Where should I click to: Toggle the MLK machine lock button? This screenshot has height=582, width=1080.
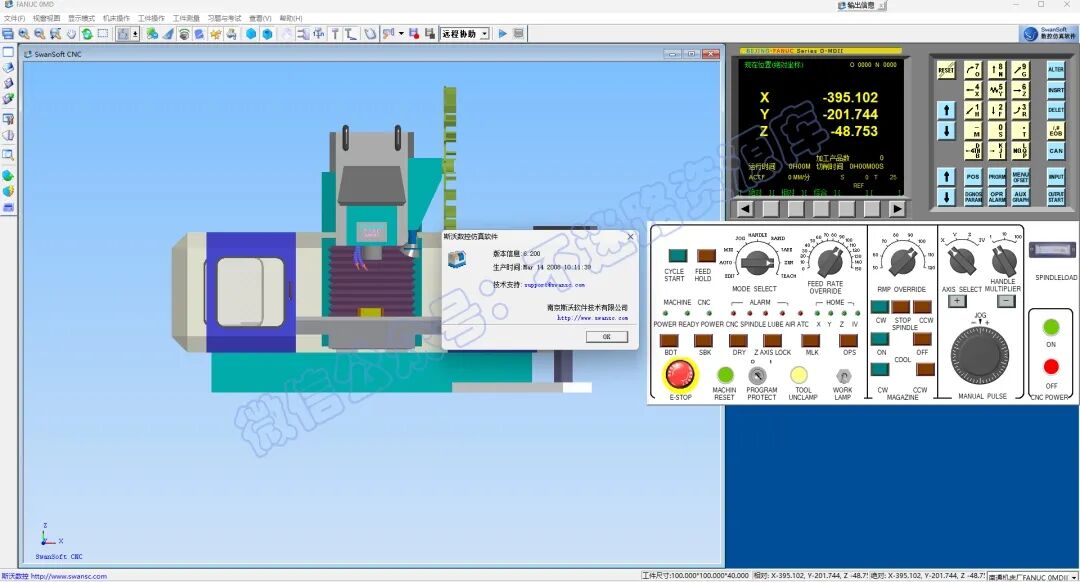[811, 340]
